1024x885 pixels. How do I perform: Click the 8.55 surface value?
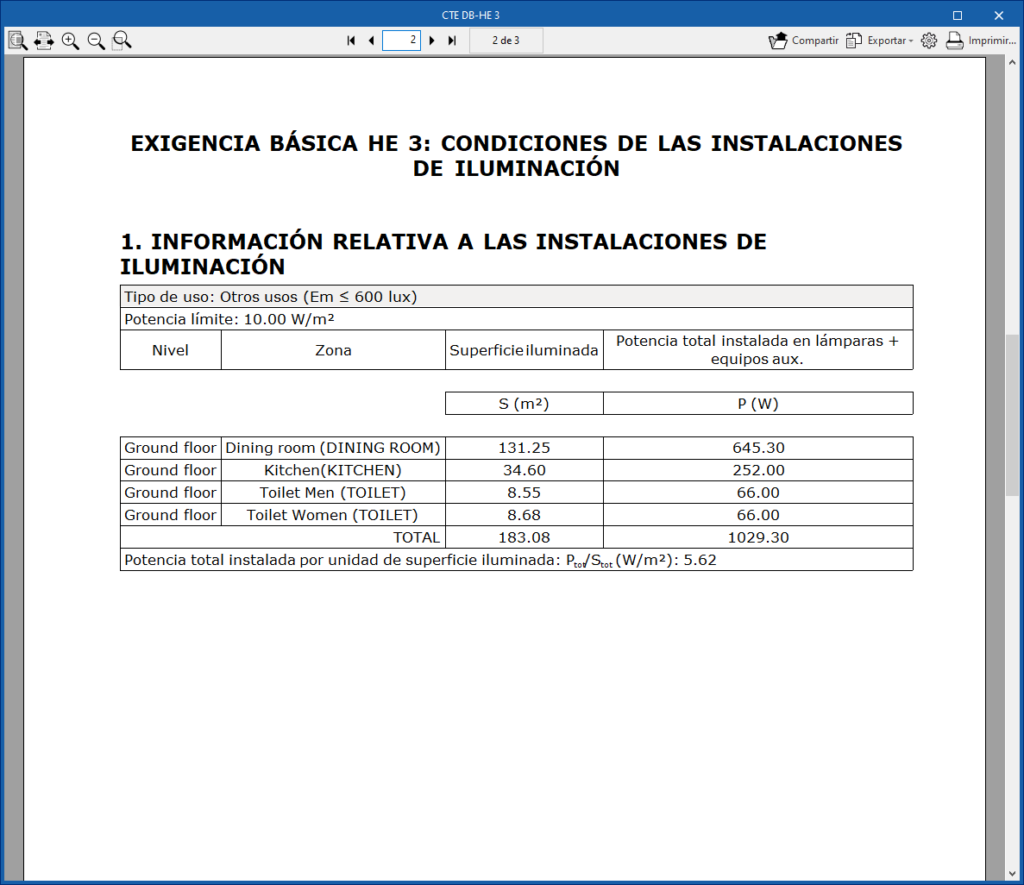524,492
